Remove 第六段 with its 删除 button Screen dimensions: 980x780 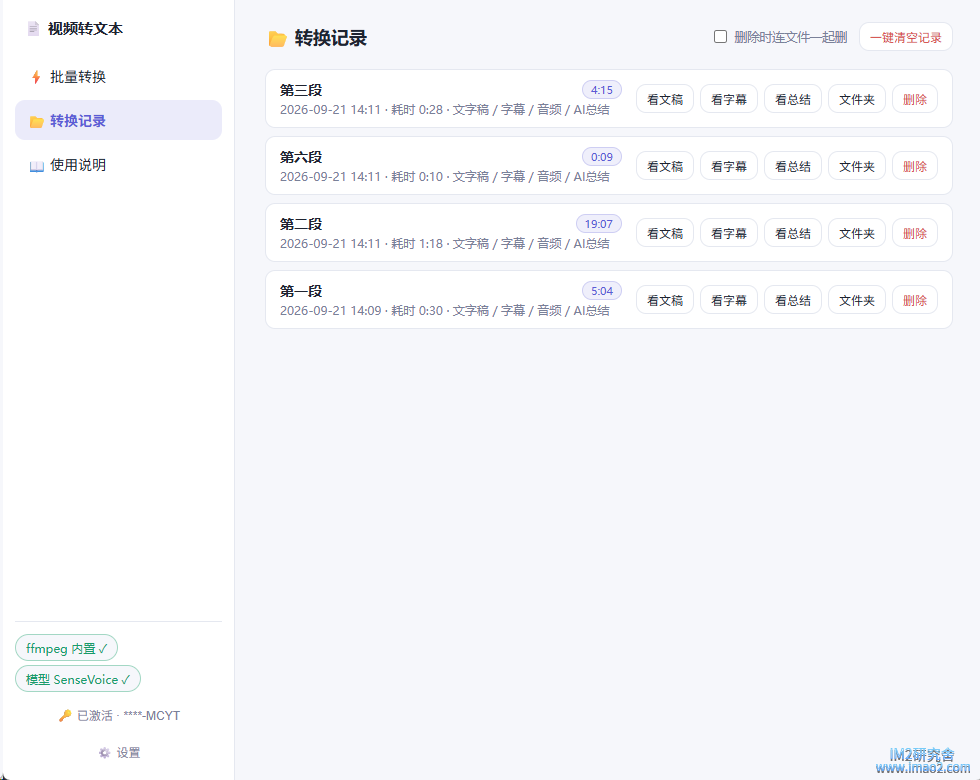[x=915, y=166]
